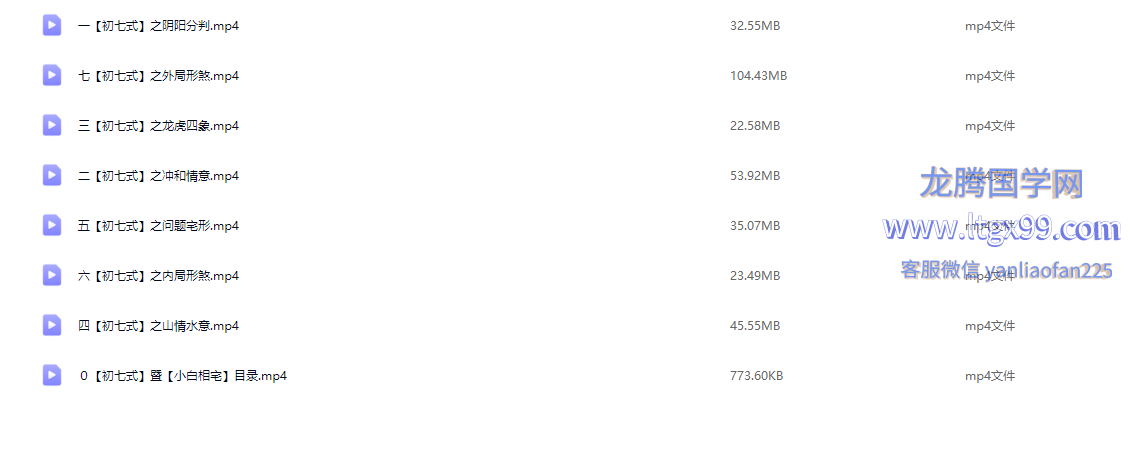Select the video icon beside 问题宅形.mp4
1130x456 pixels.
point(52,226)
